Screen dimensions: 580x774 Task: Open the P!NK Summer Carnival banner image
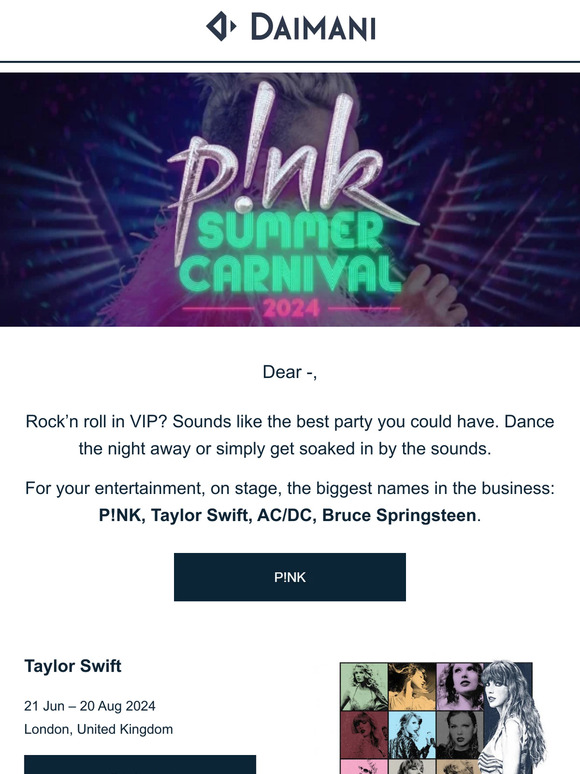coord(290,199)
